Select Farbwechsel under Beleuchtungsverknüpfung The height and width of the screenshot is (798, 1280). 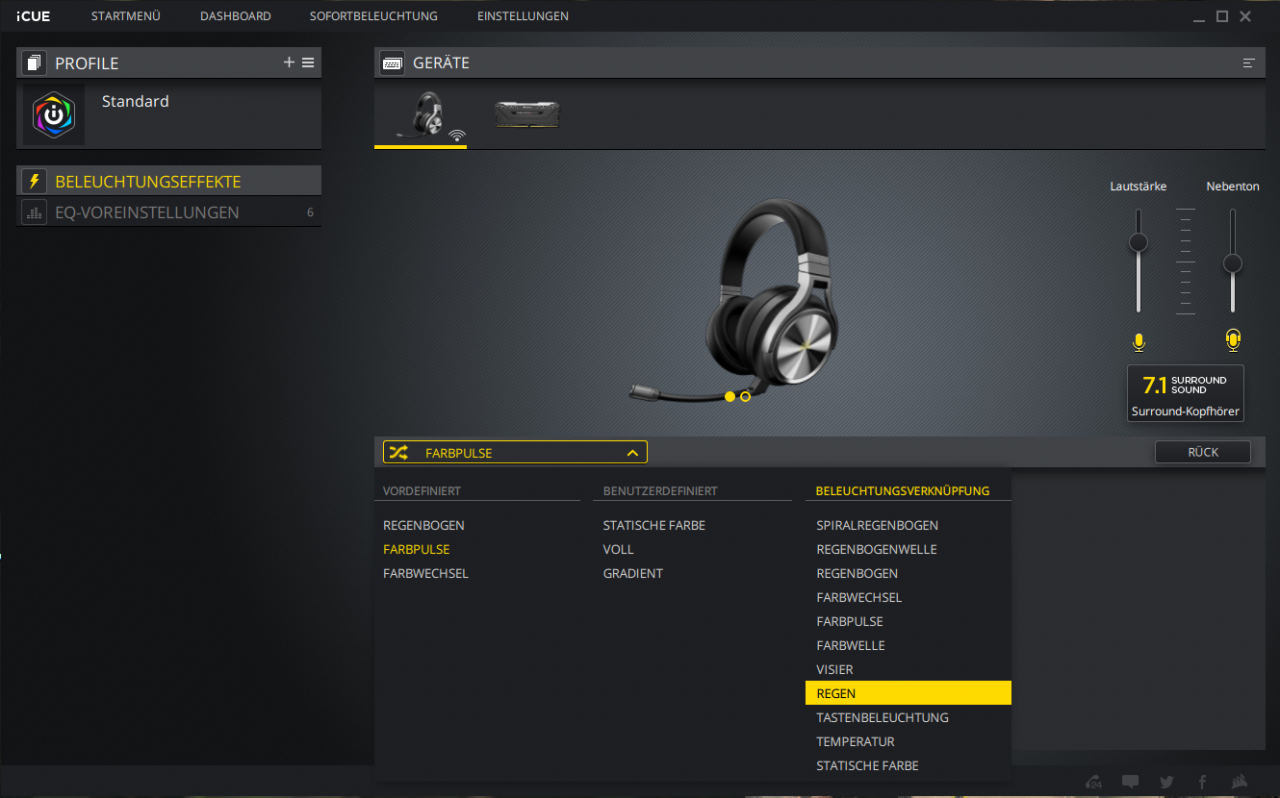pyautogui.click(x=859, y=597)
